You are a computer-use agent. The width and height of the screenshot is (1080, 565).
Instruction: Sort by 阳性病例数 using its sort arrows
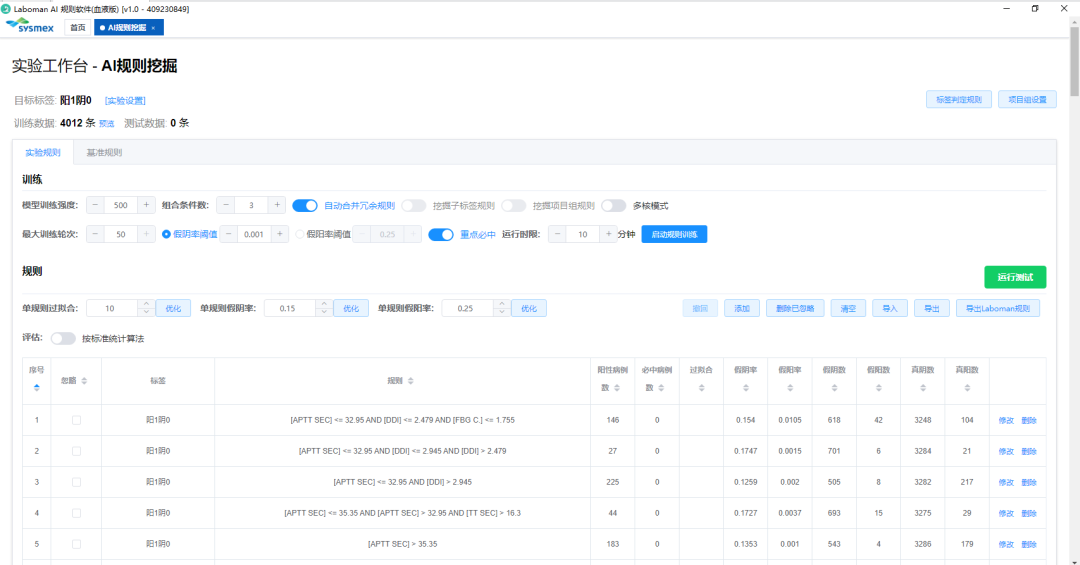pos(617,388)
